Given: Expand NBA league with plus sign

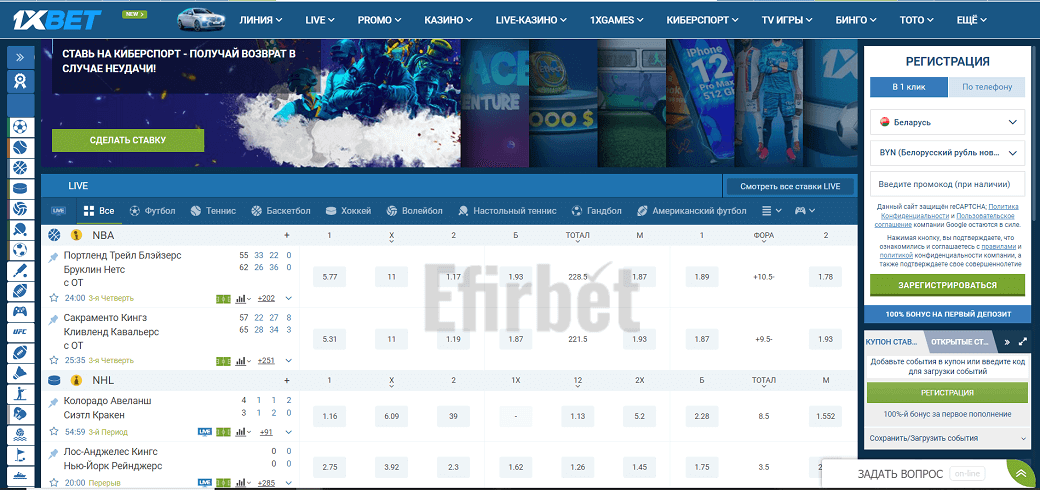Looking at the screenshot, I should 287,235.
